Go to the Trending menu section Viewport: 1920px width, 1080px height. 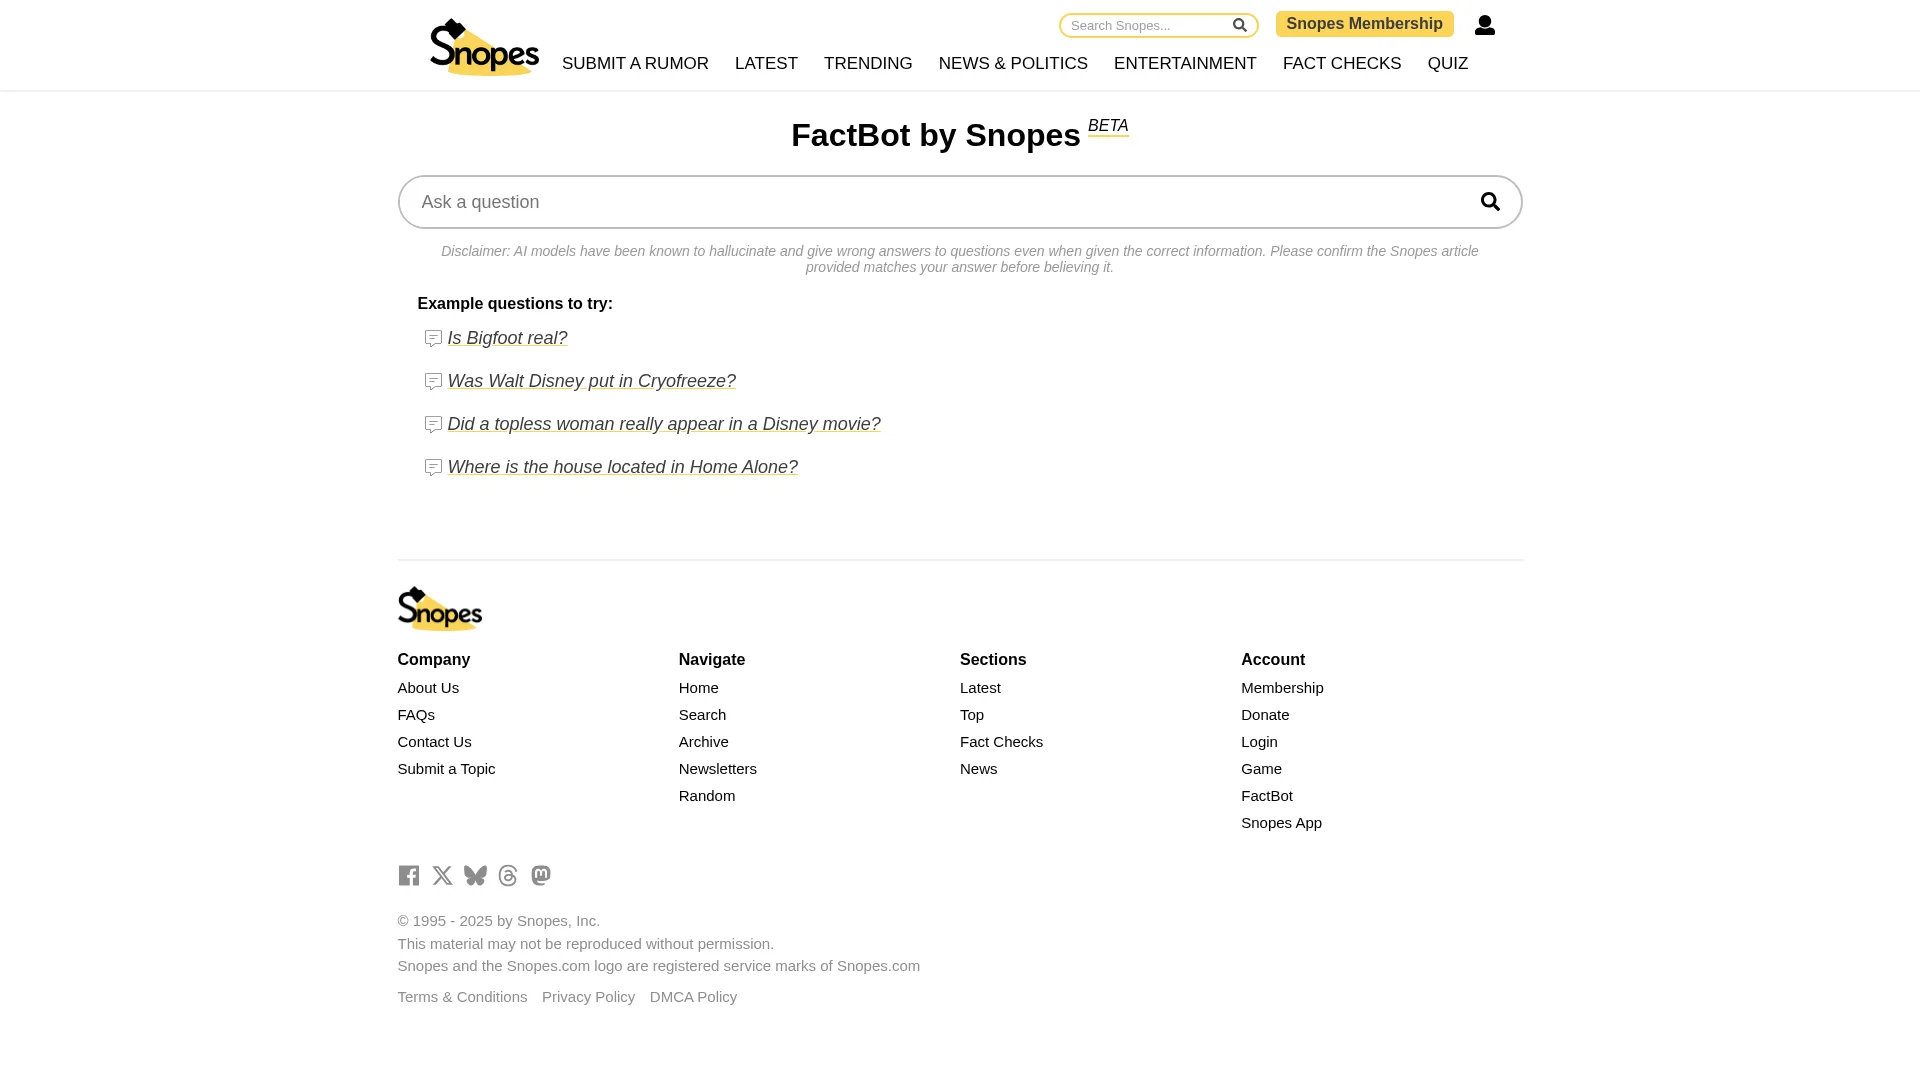pos(867,64)
